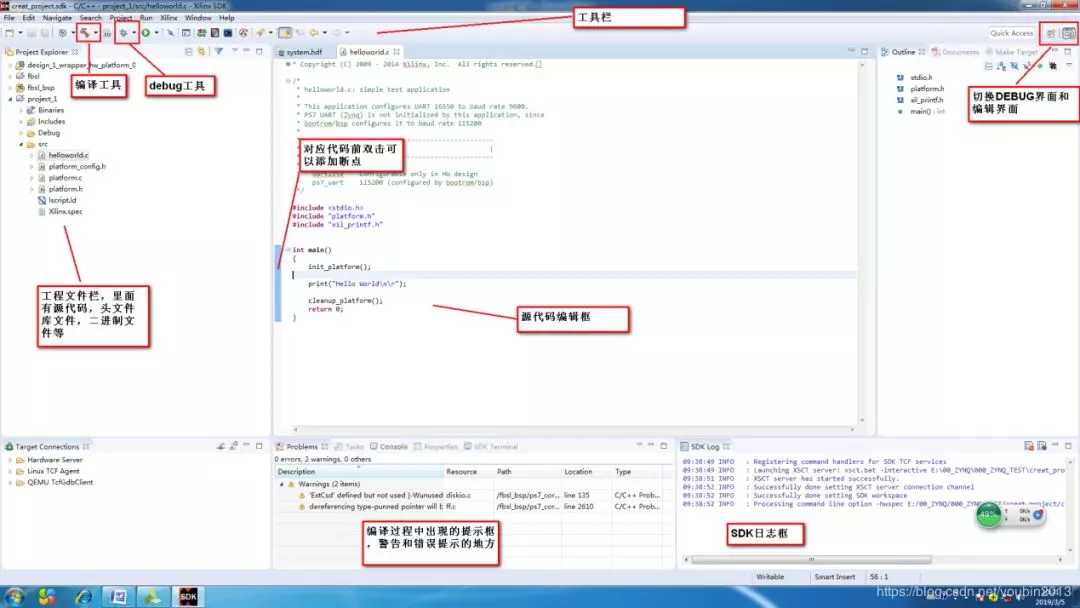Viewport: 1080px width, 608px height.
Task: Click the Build (hammer) toolbar icon
Action: pos(84,32)
